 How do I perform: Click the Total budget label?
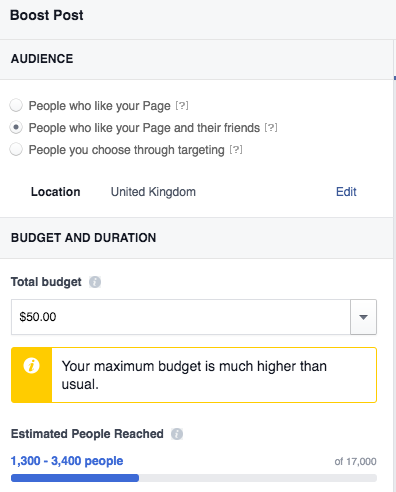[x=46, y=282]
